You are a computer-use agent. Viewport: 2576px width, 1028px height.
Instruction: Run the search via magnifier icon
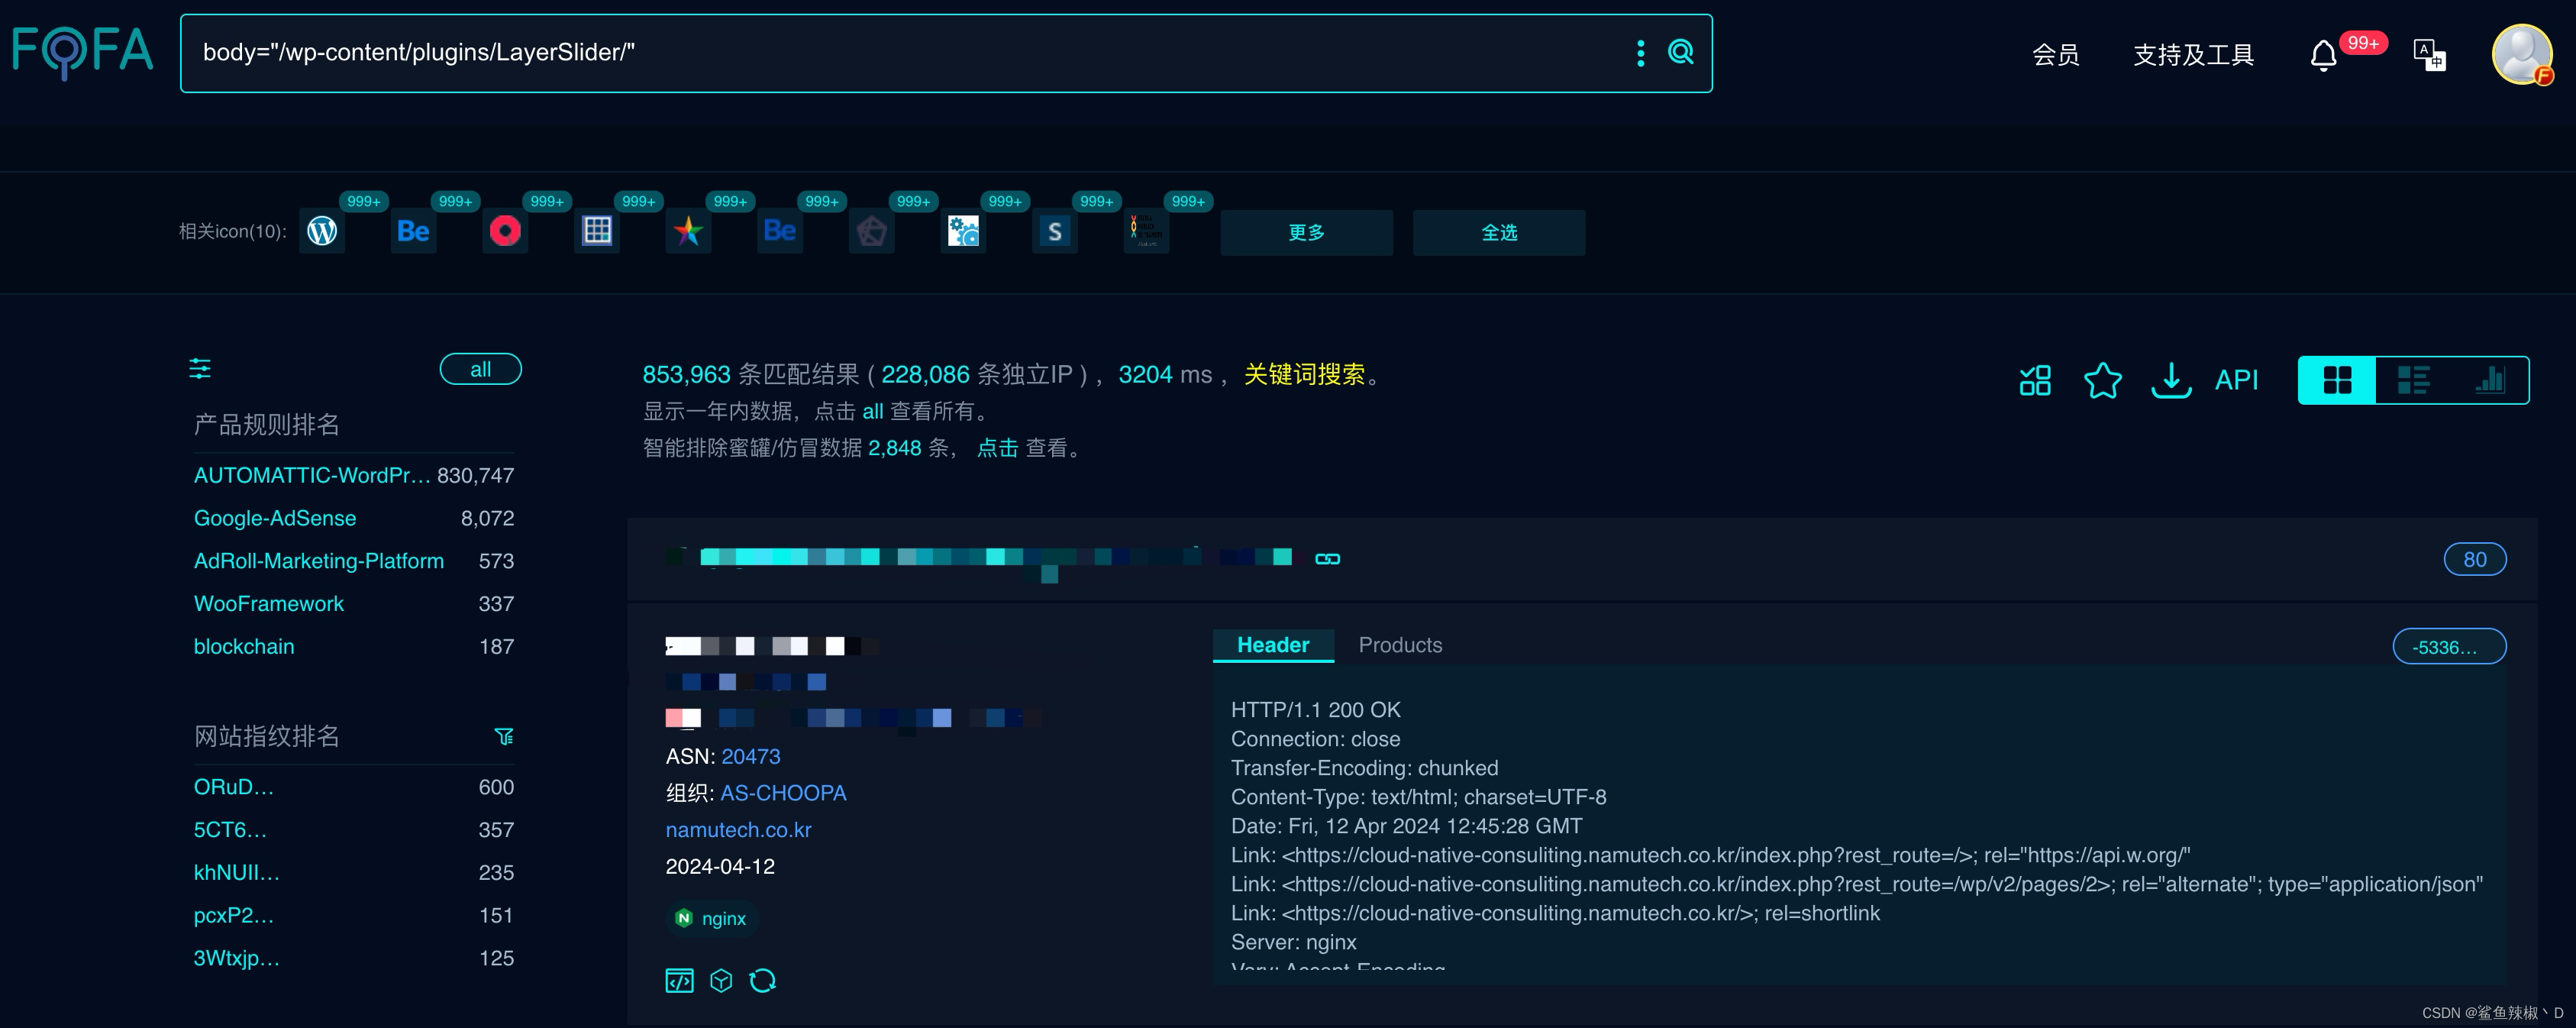click(x=1681, y=52)
